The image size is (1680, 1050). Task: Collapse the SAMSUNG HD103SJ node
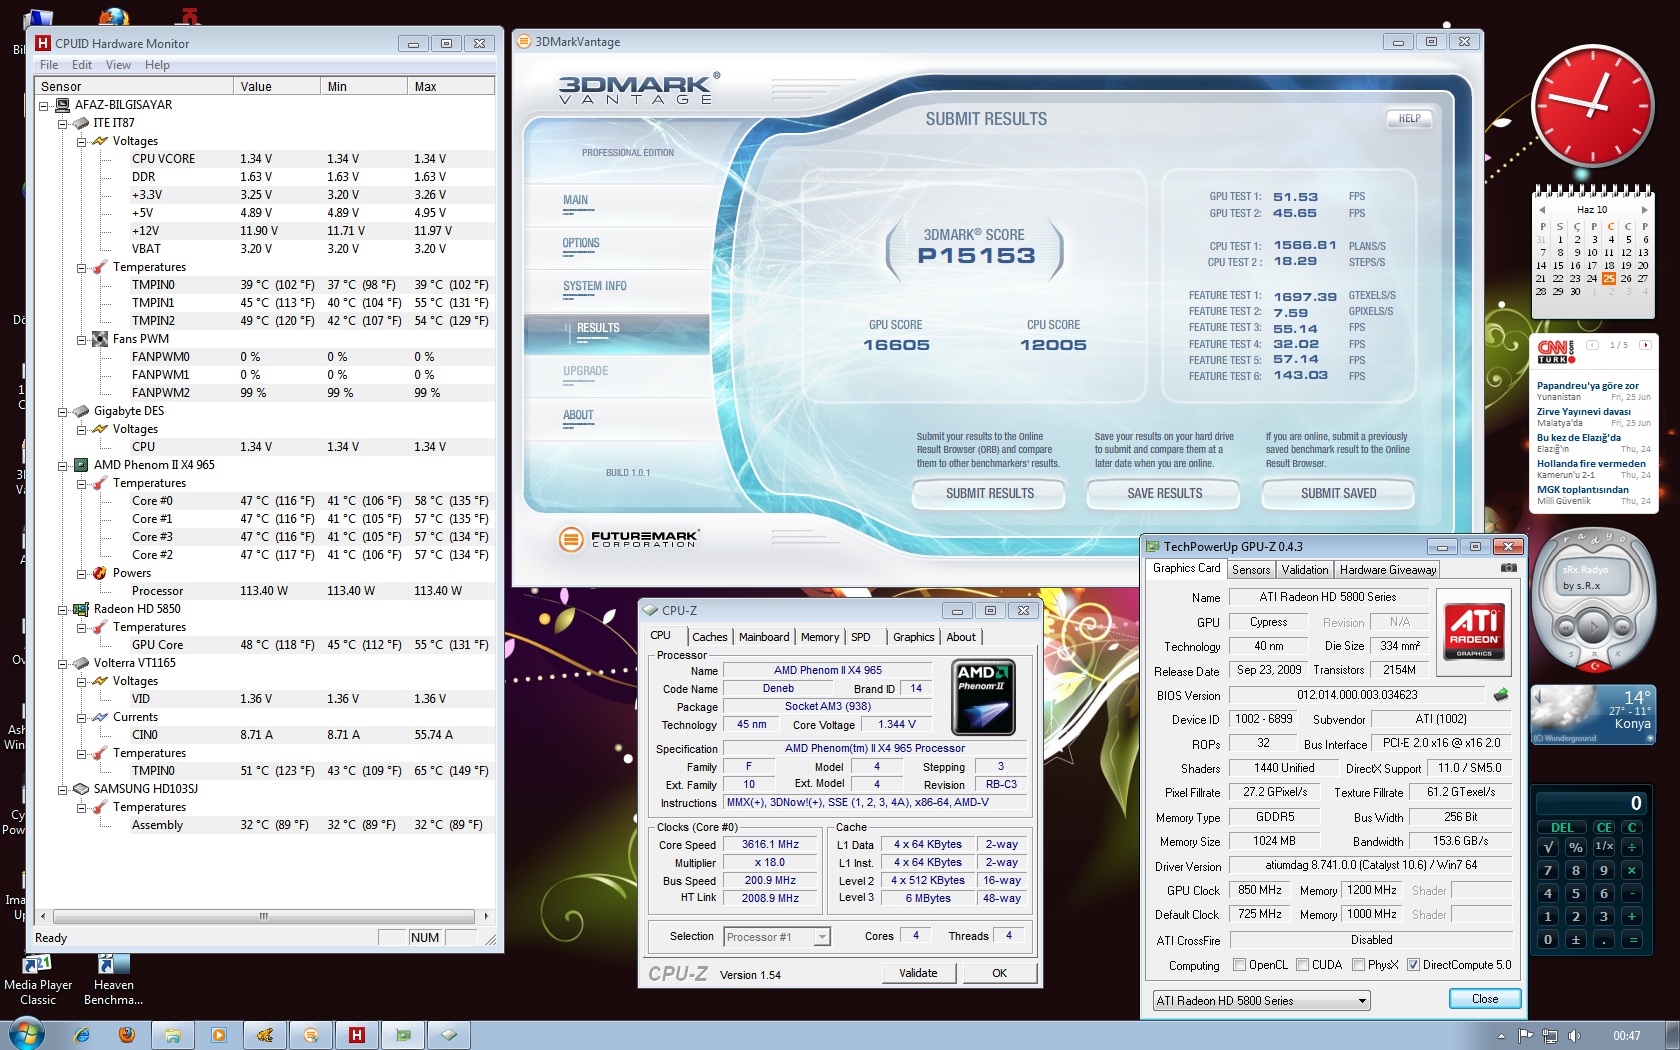(x=62, y=789)
